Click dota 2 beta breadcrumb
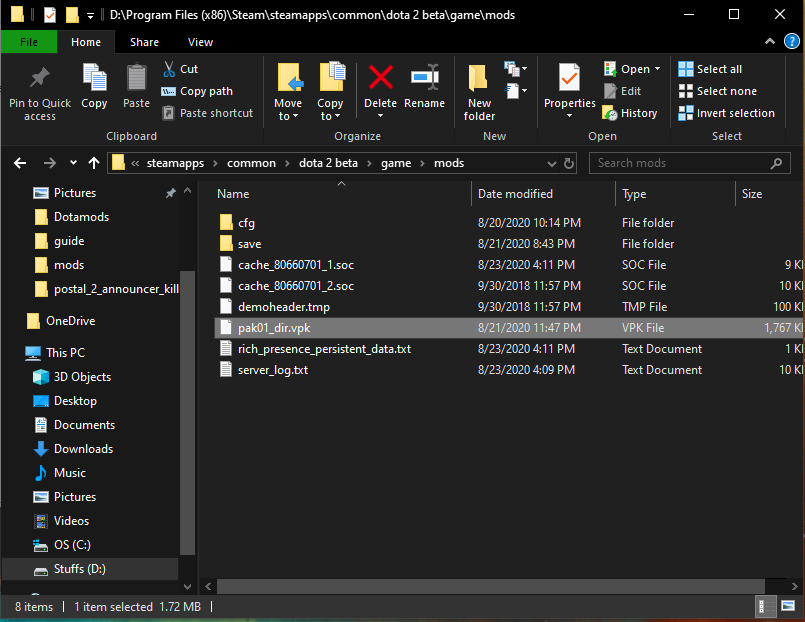The width and height of the screenshot is (805, 622). click(329, 163)
